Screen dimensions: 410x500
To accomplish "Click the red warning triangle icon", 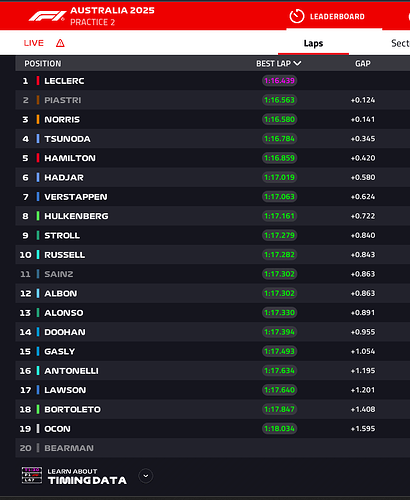I will (x=60, y=43).
